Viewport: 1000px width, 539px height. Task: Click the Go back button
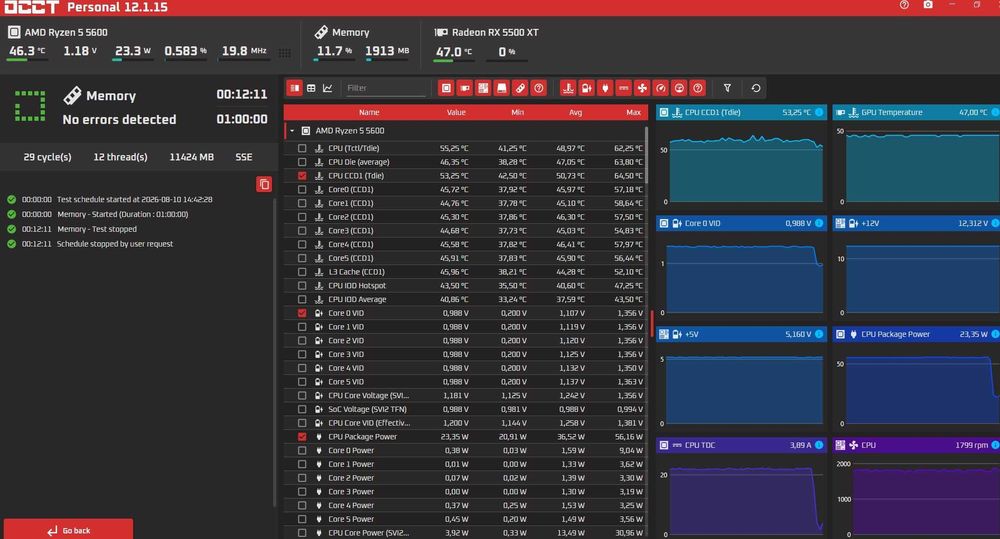(x=68, y=529)
